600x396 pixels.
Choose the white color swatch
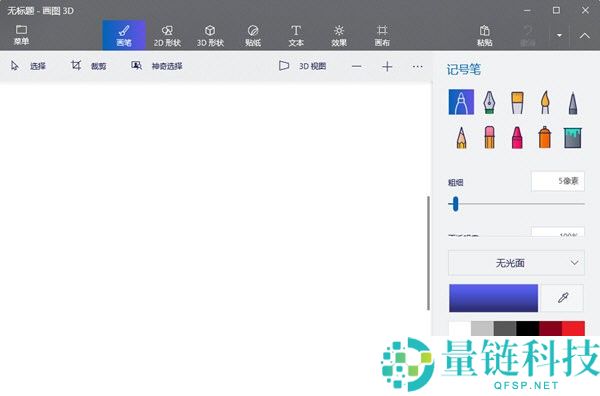coord(460,329)
